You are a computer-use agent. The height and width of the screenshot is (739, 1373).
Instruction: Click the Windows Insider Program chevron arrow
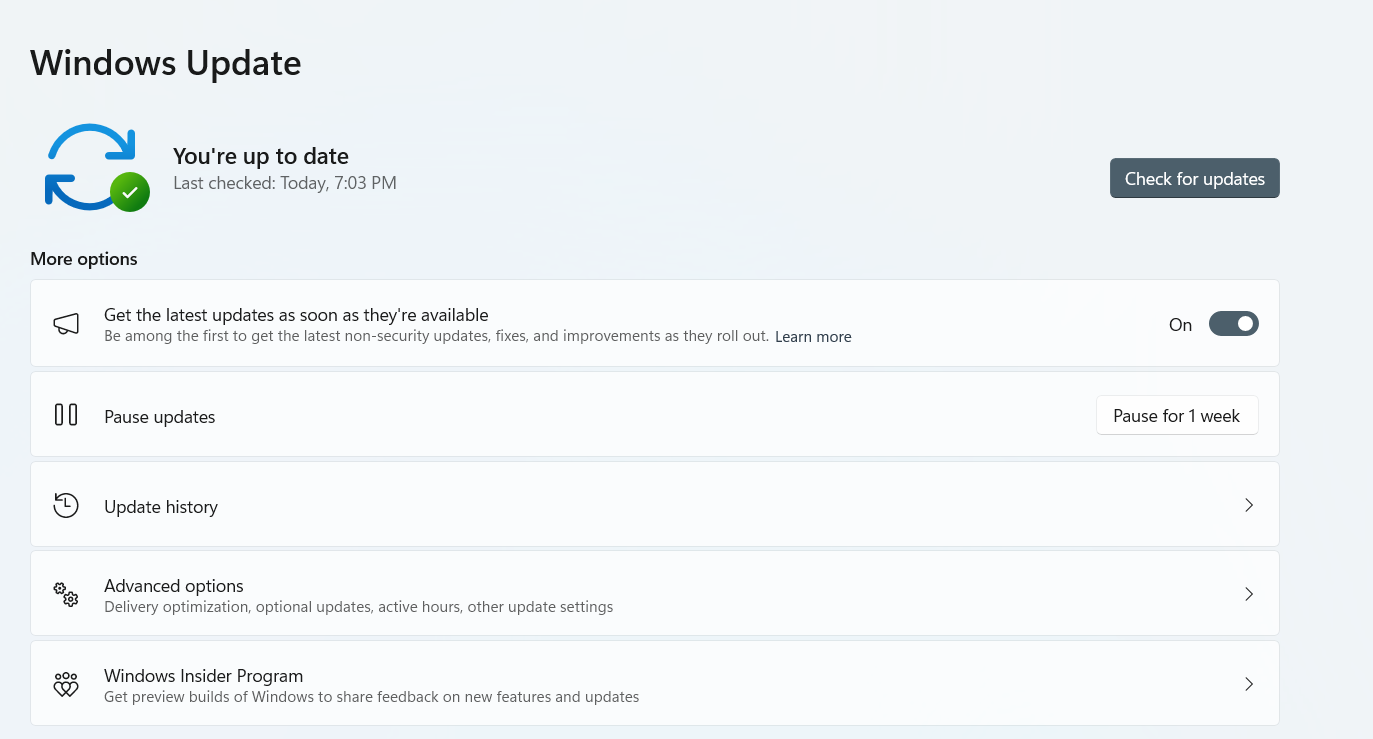[x=1248, y=684]
